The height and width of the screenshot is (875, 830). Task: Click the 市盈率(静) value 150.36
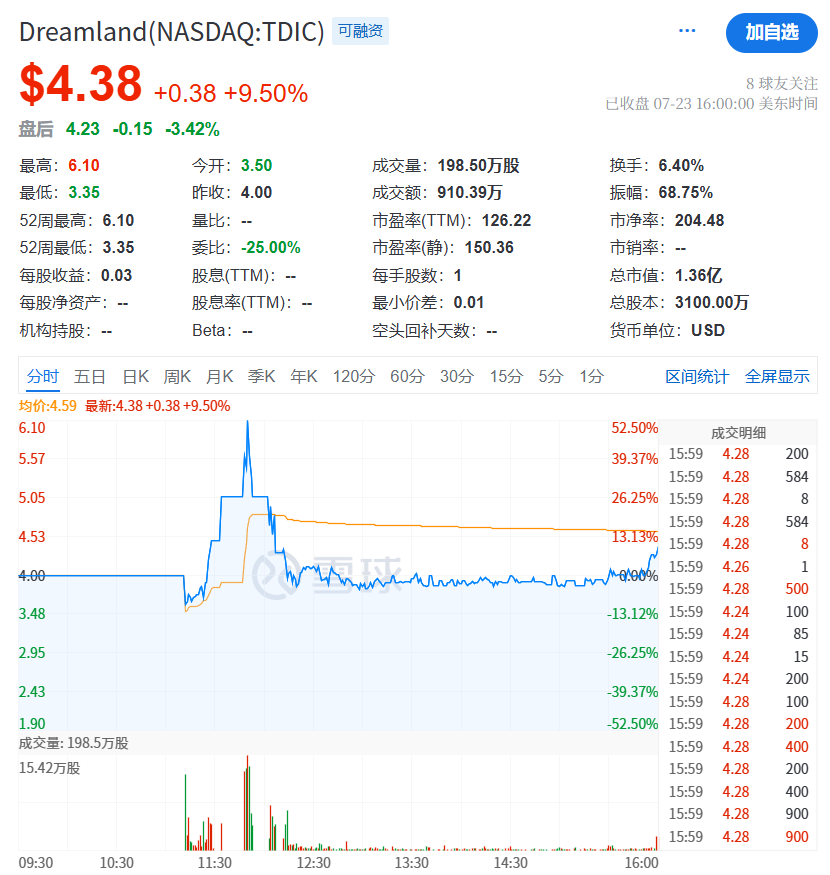tap(489, 247)
